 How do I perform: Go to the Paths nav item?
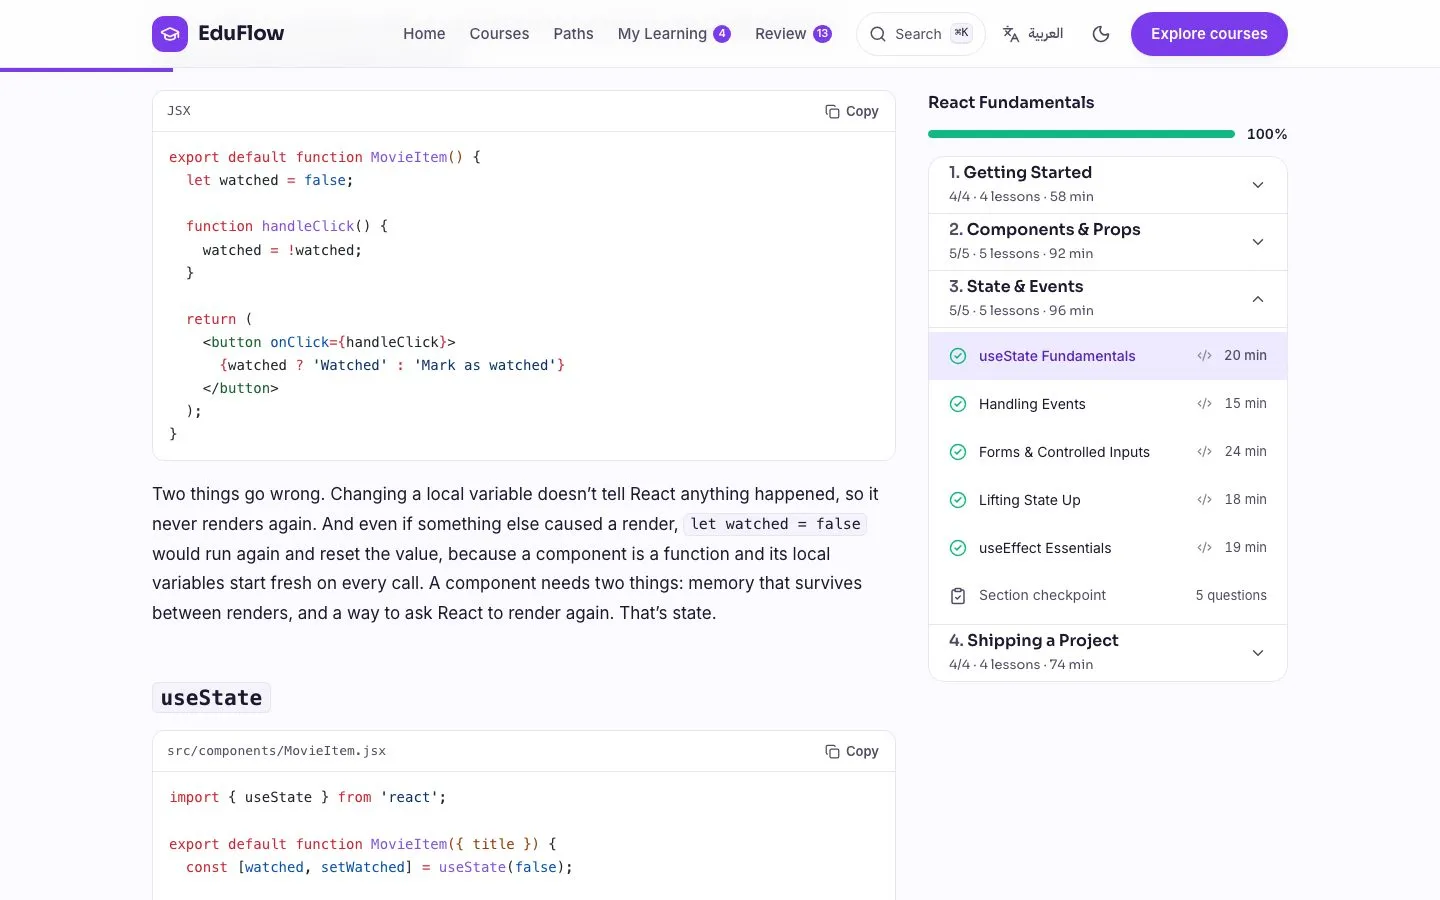click(573, 34)
